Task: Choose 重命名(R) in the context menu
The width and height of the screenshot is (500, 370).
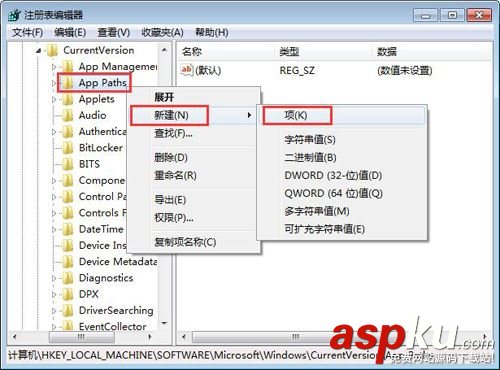Action: (193, 175)
